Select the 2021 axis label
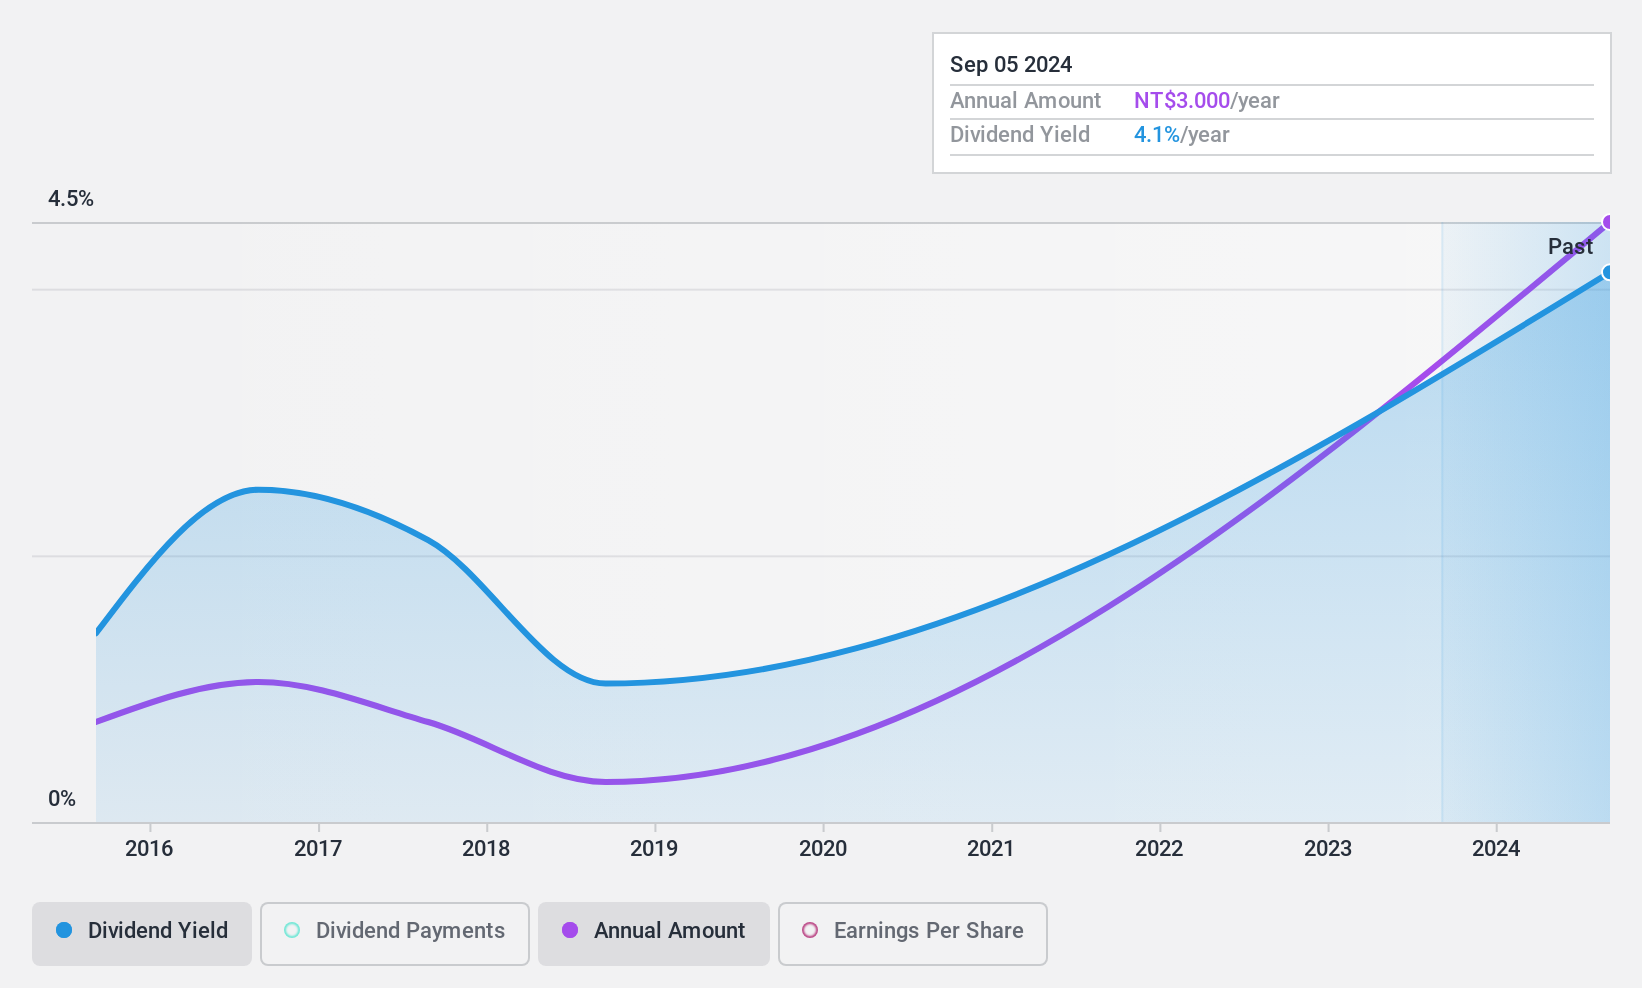 pyautogui.click(x=991, y=849)
